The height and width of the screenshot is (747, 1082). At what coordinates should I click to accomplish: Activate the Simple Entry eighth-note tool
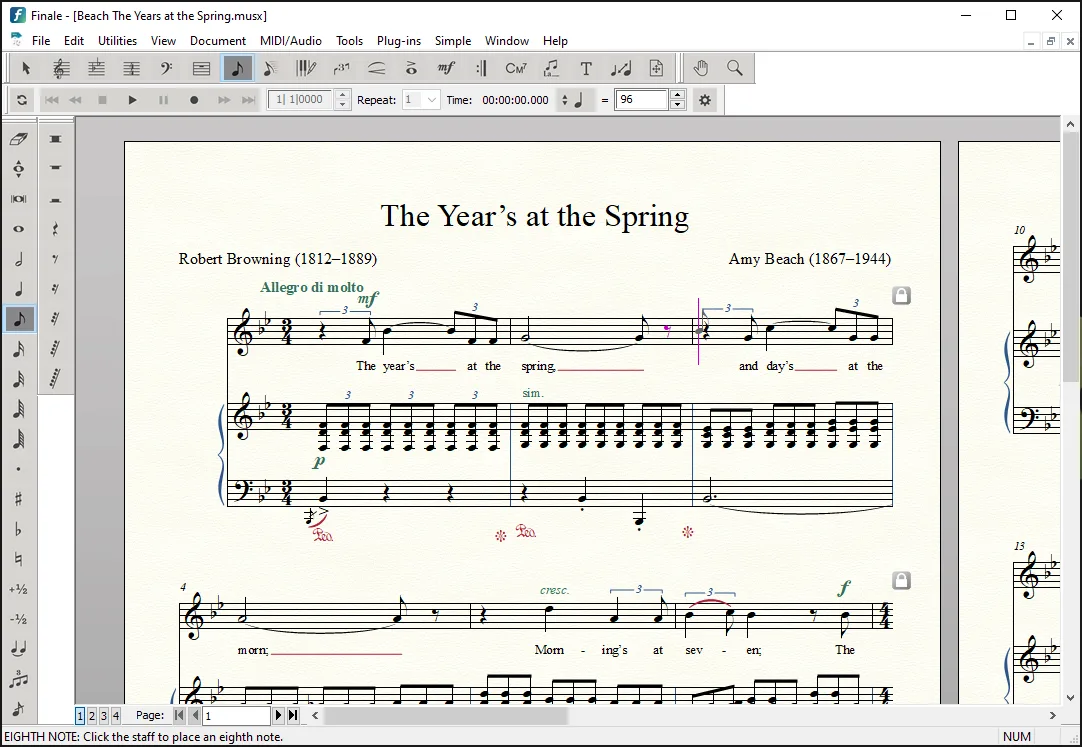point(238,68)
